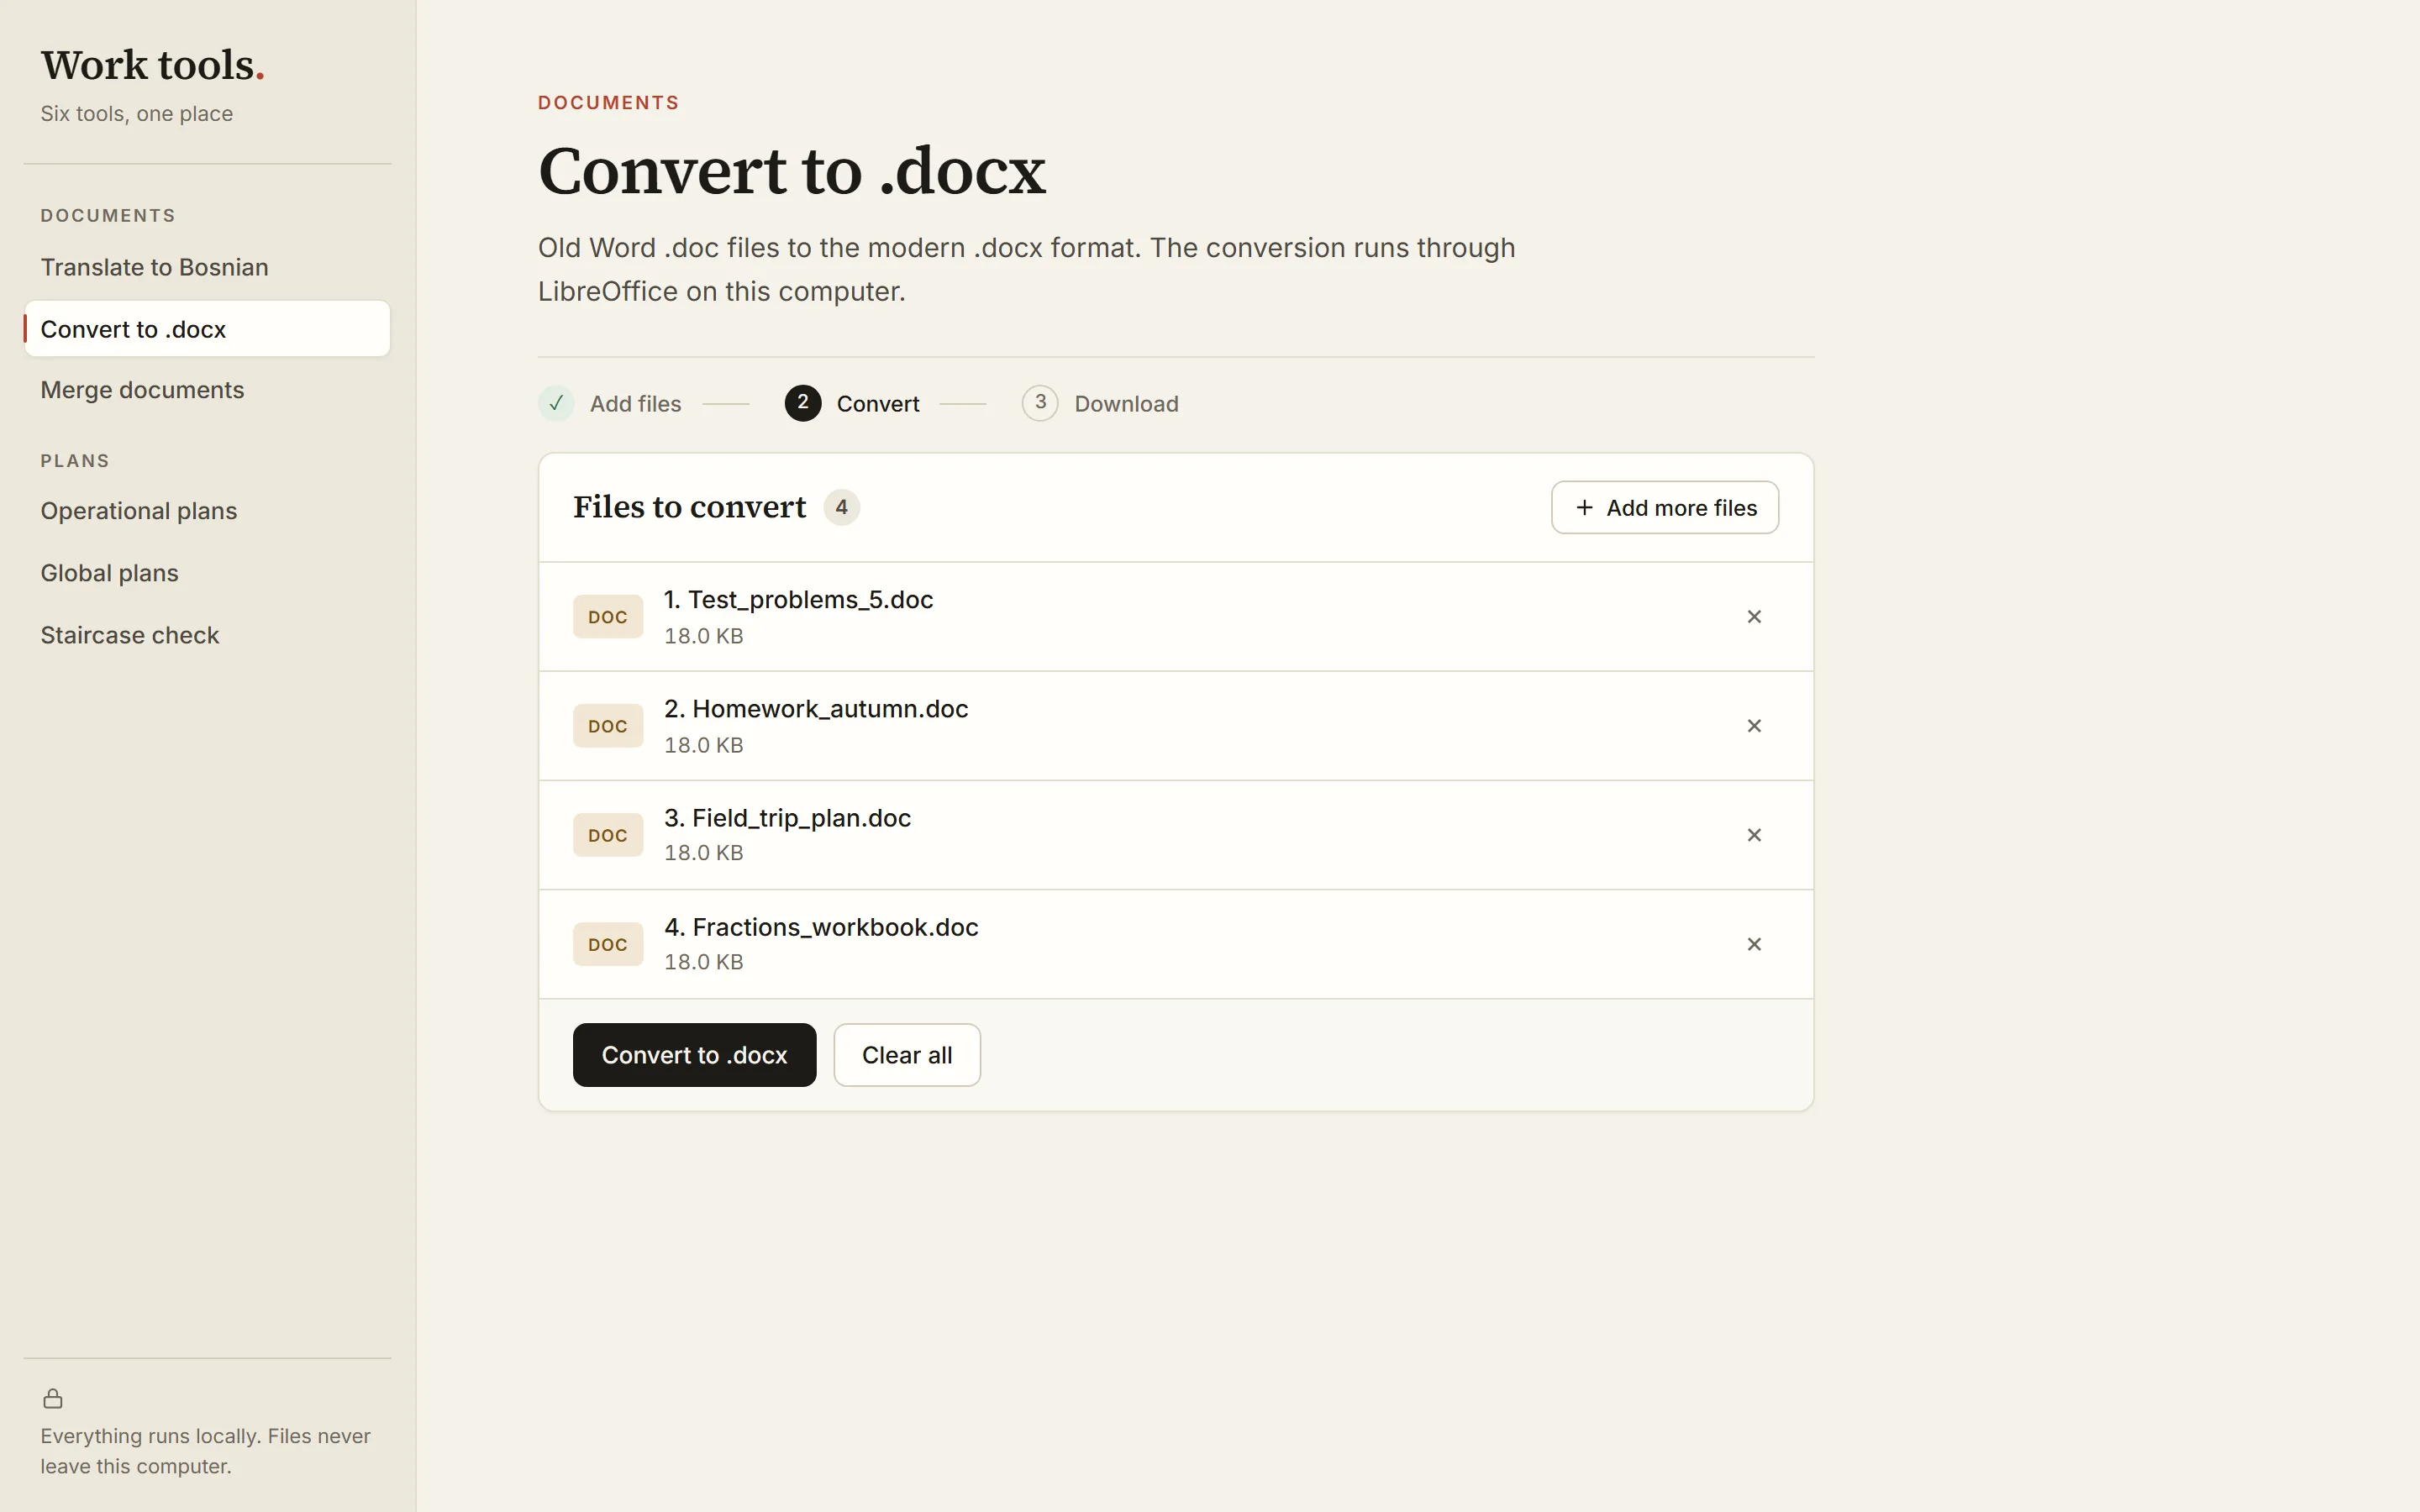Click the Add more files button
The image size is (2420, 1512).
click(x=1665, y=508)
